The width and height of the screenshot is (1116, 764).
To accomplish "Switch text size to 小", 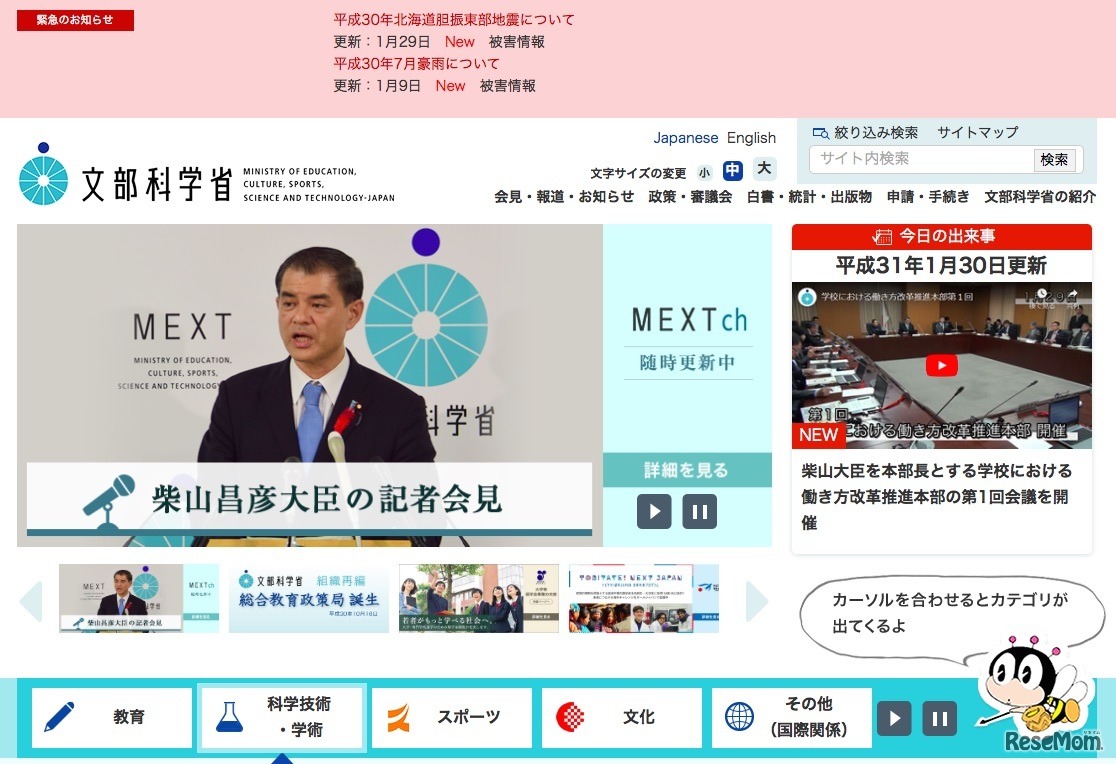I will click(x=703, y=171).
